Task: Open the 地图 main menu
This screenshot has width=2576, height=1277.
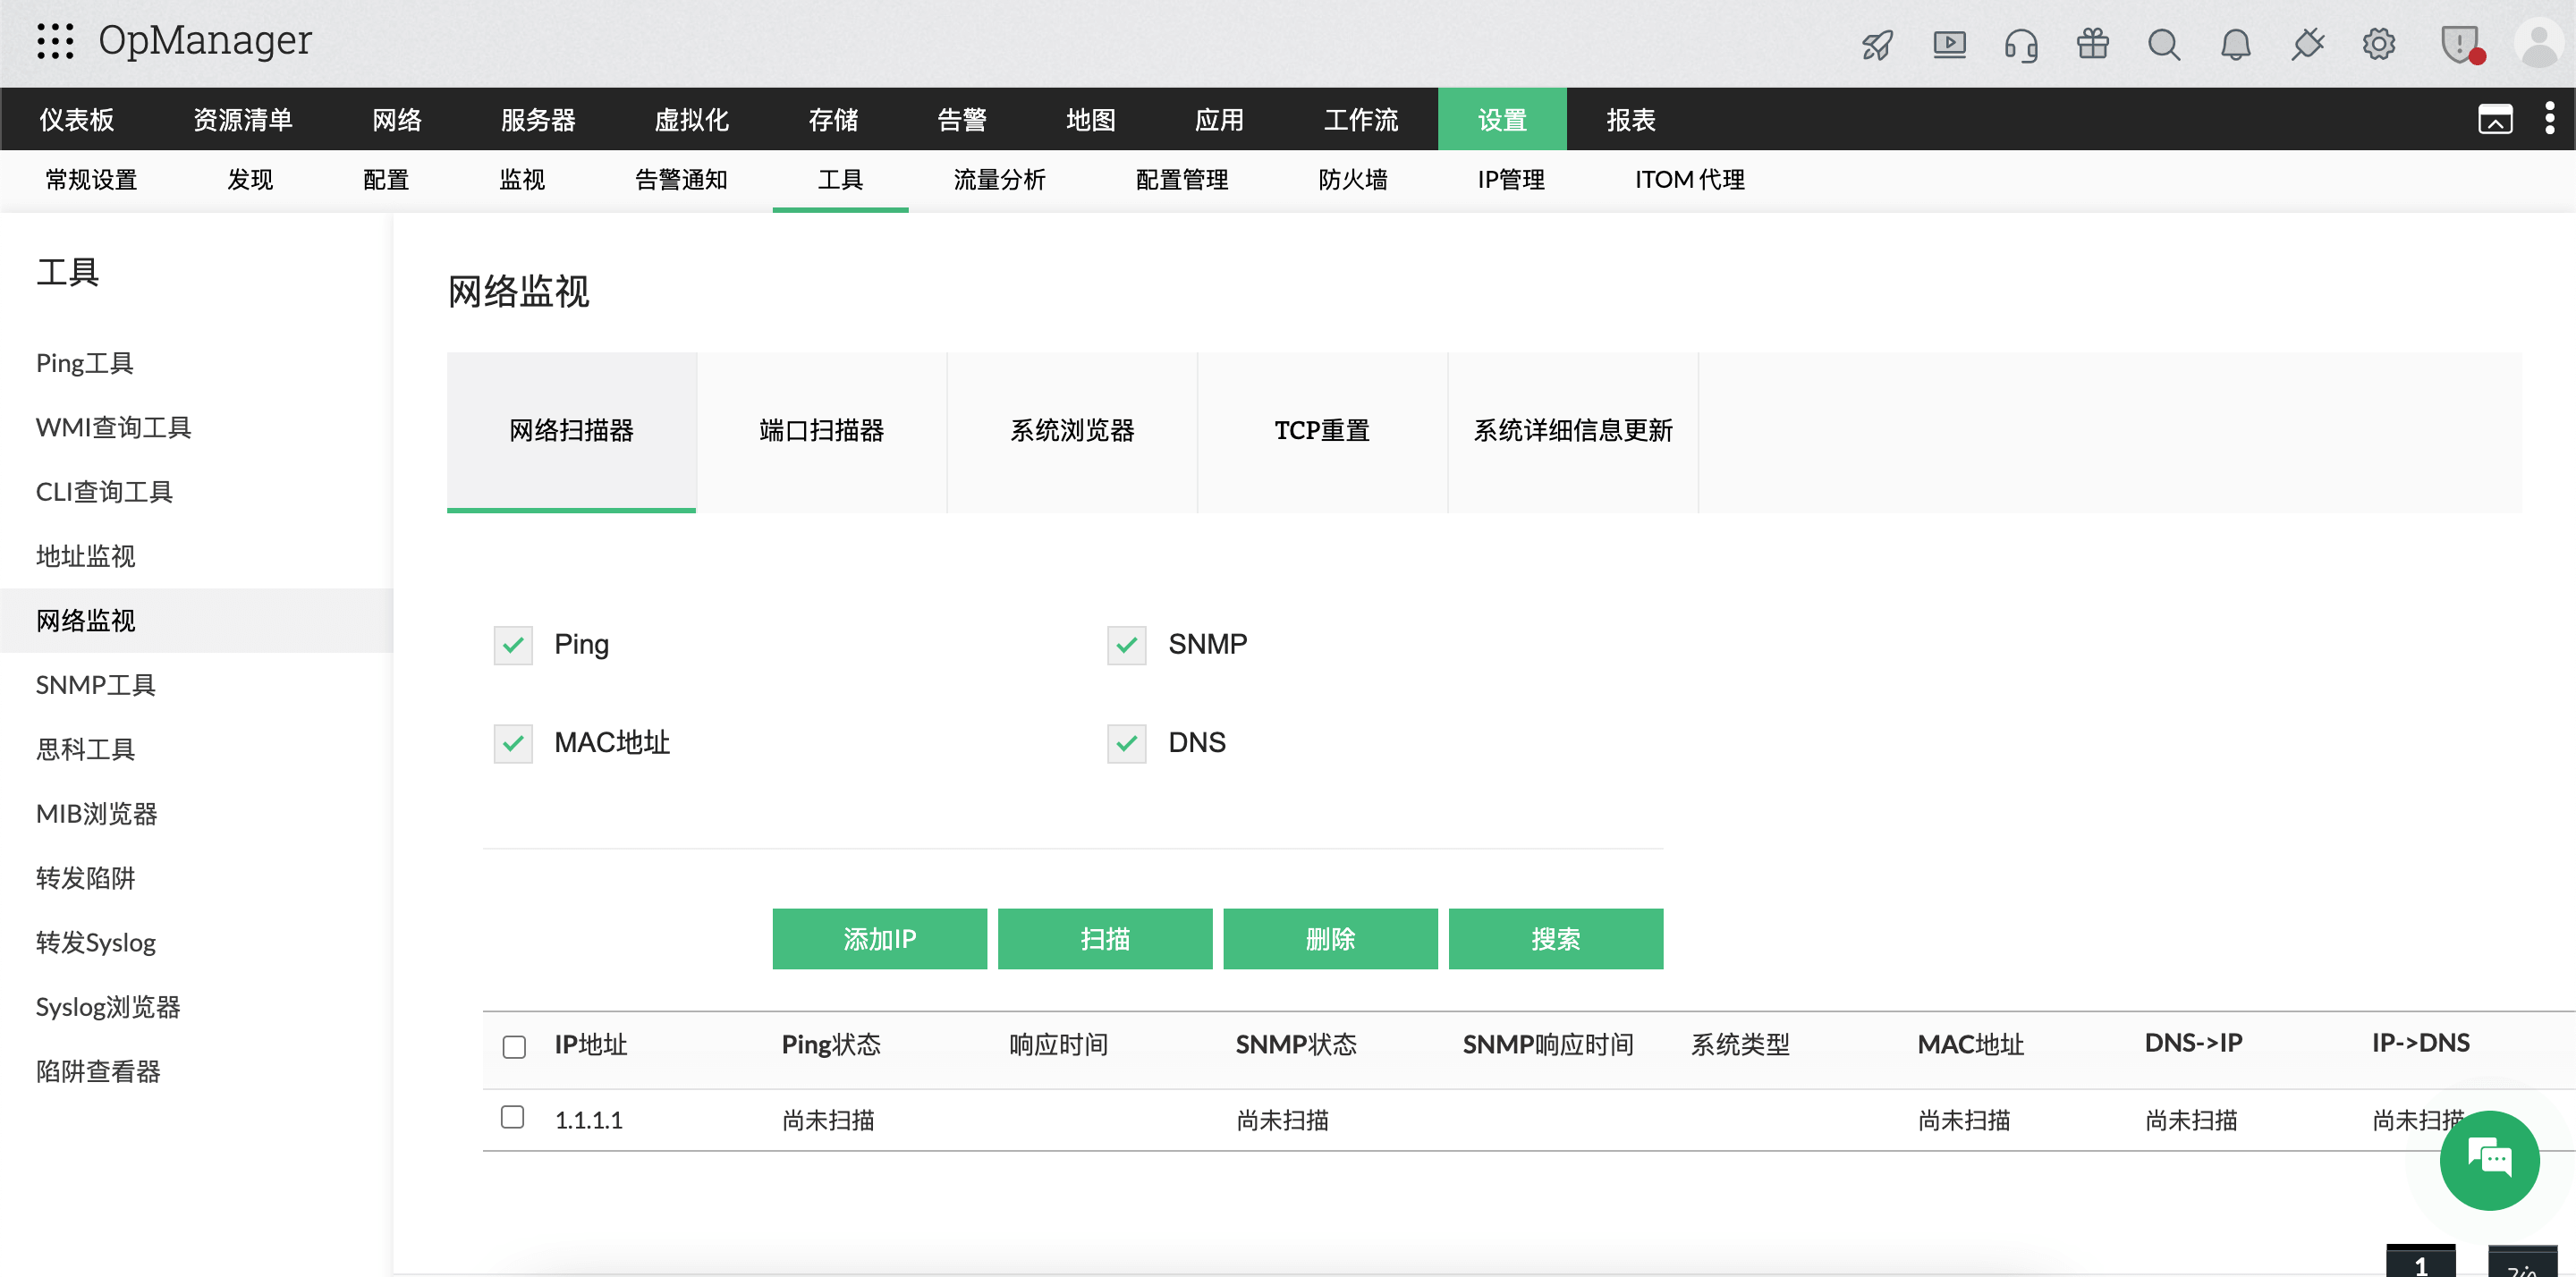Action: coord(1091,119)
